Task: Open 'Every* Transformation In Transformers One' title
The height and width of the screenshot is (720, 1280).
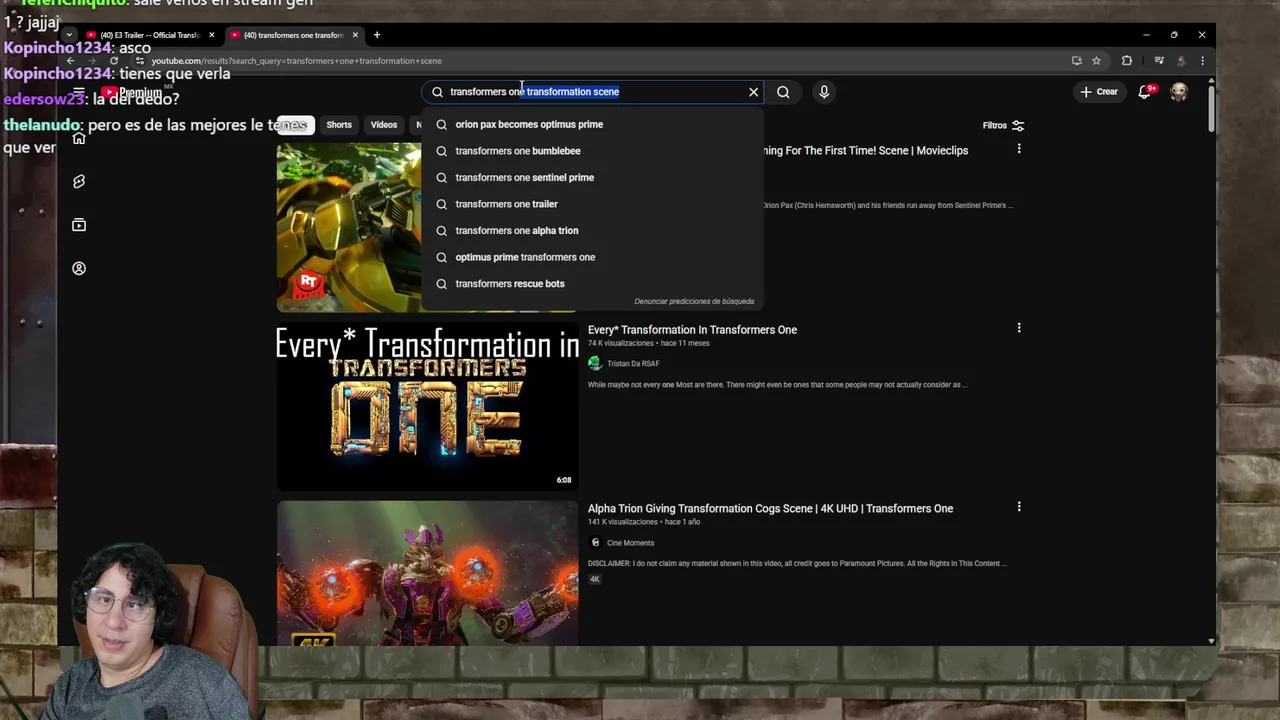Action: point(692,330)
